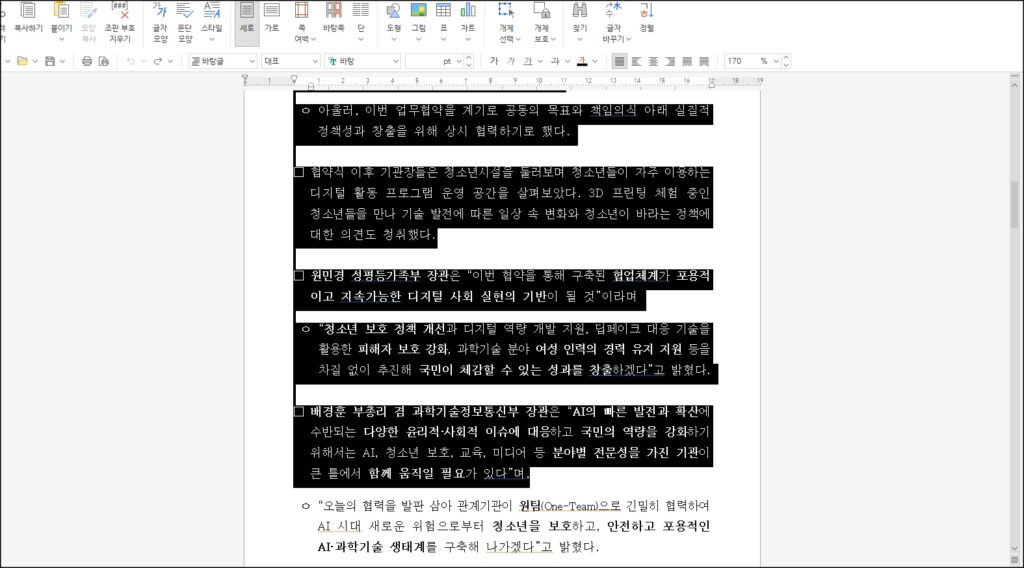Expand the open-folder dropdown arrow

35,61
